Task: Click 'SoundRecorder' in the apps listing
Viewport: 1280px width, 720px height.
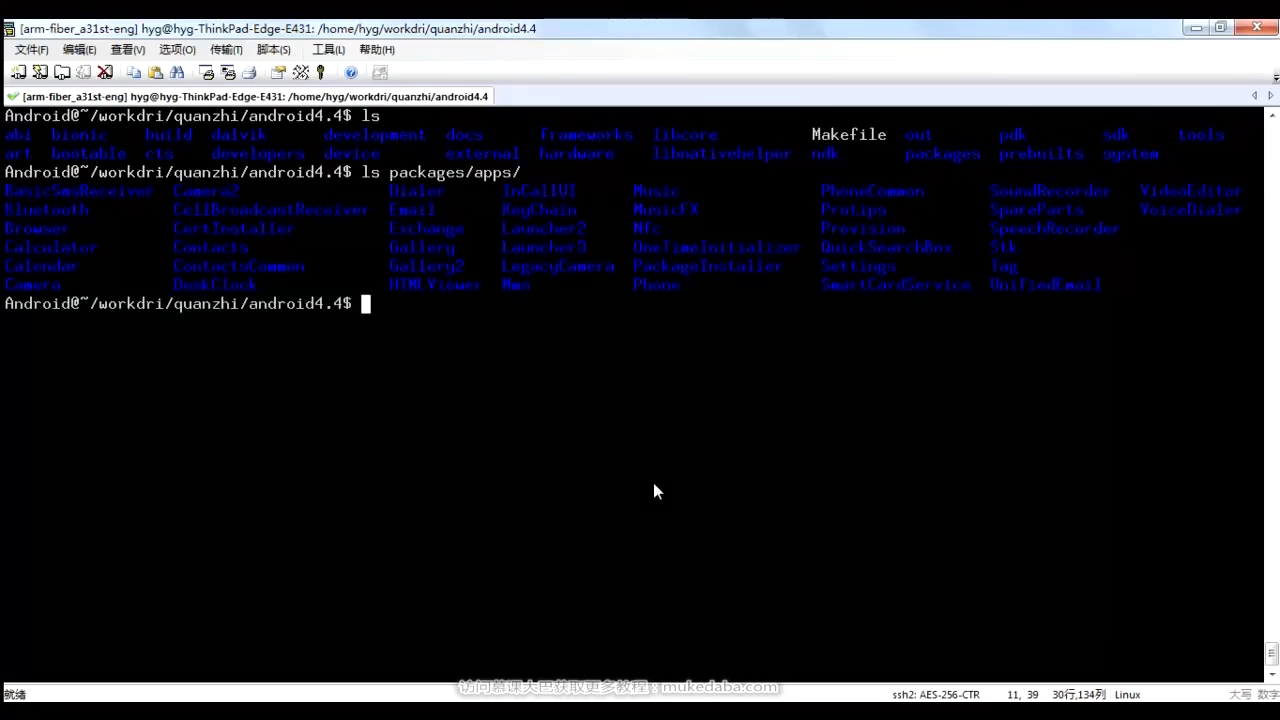Action: (x=1050, y=190)
